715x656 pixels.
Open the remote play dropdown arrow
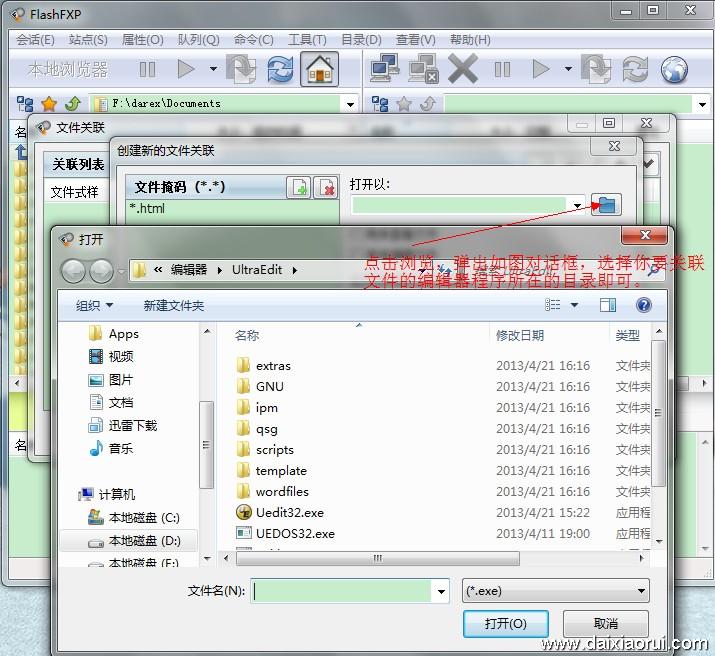[x=568, y=69]
